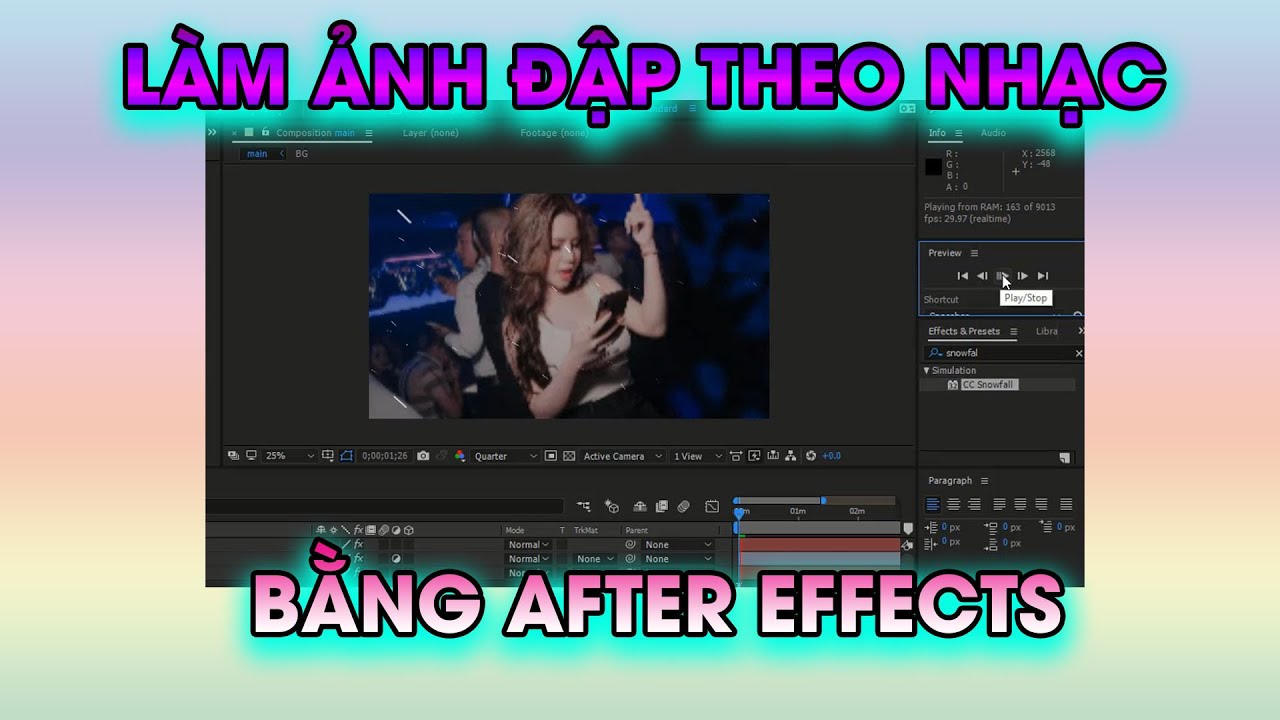The height and width of the screenshot is (720, 1280).
Task: Select justify all in Paragraph panel
Action: (x=1066, y=504)
